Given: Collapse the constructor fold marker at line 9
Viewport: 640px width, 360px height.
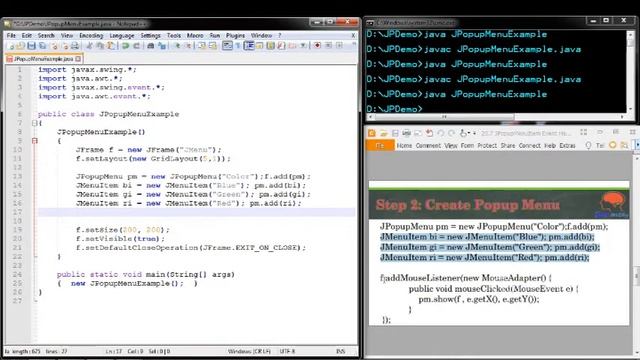Looking at the screenshot, I should click(35, 141).
